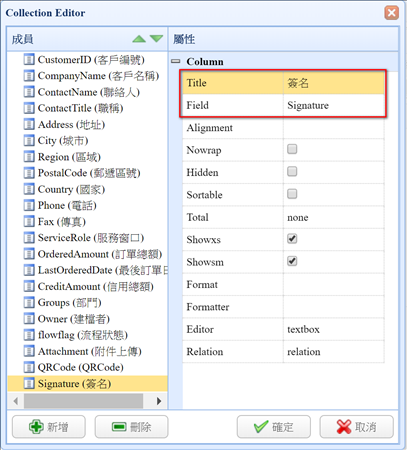Click the member list horizontal scrollbar thumb

(x=83, y=401)
